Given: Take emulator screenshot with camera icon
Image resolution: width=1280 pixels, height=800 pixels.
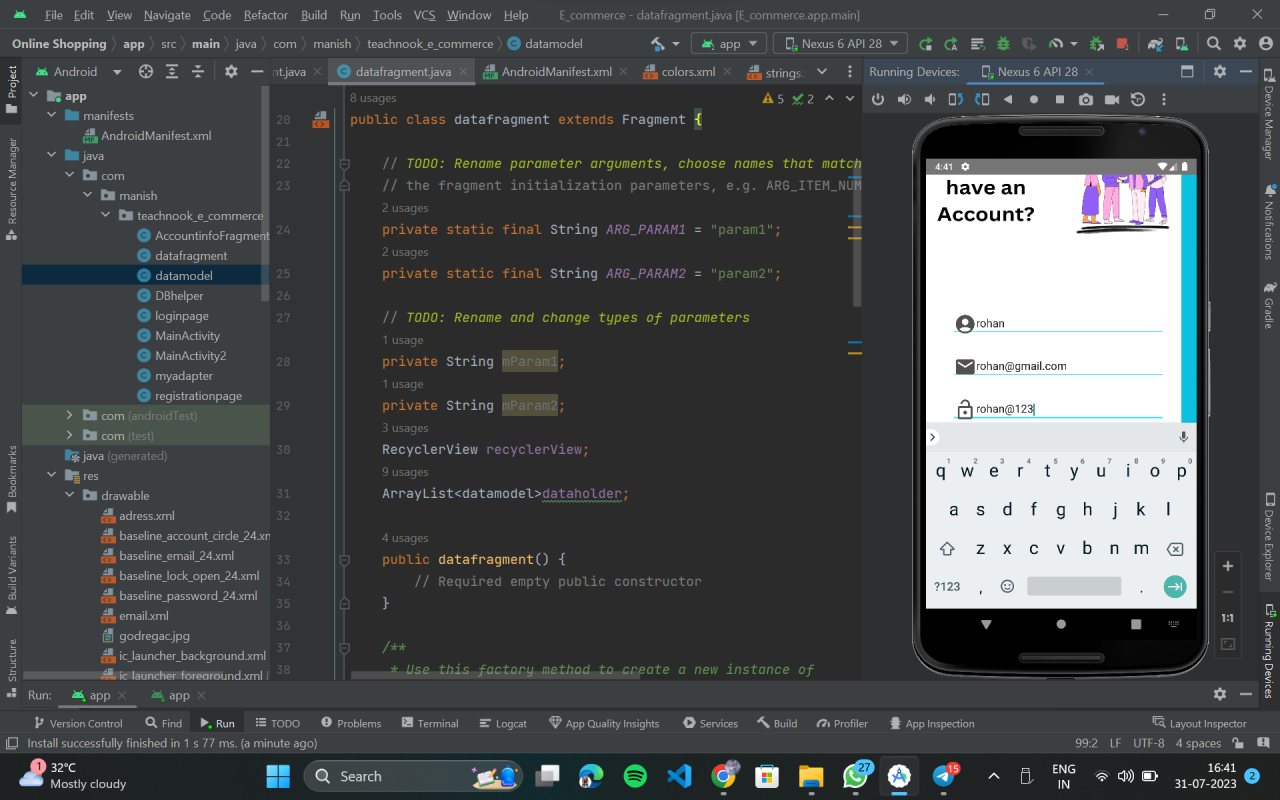Looking at the screenshot, I should [x=1086, y=99].
